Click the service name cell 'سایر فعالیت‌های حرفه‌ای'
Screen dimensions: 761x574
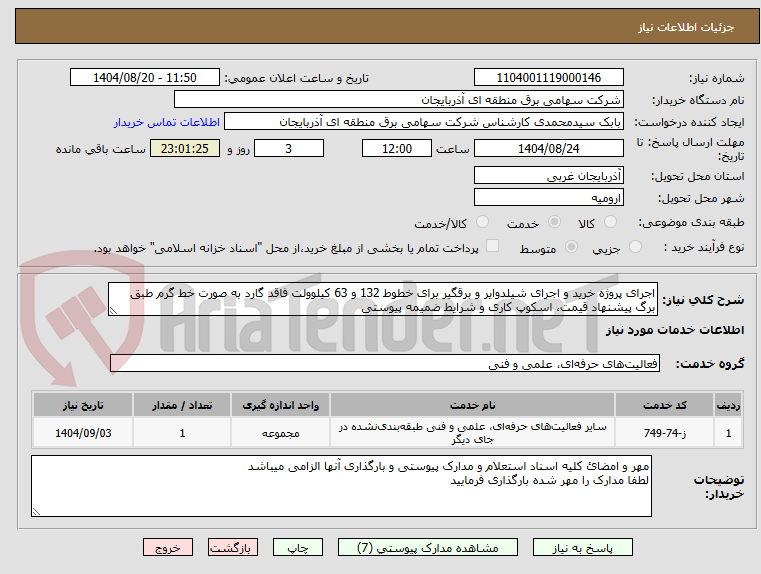(x=472, y=432)
